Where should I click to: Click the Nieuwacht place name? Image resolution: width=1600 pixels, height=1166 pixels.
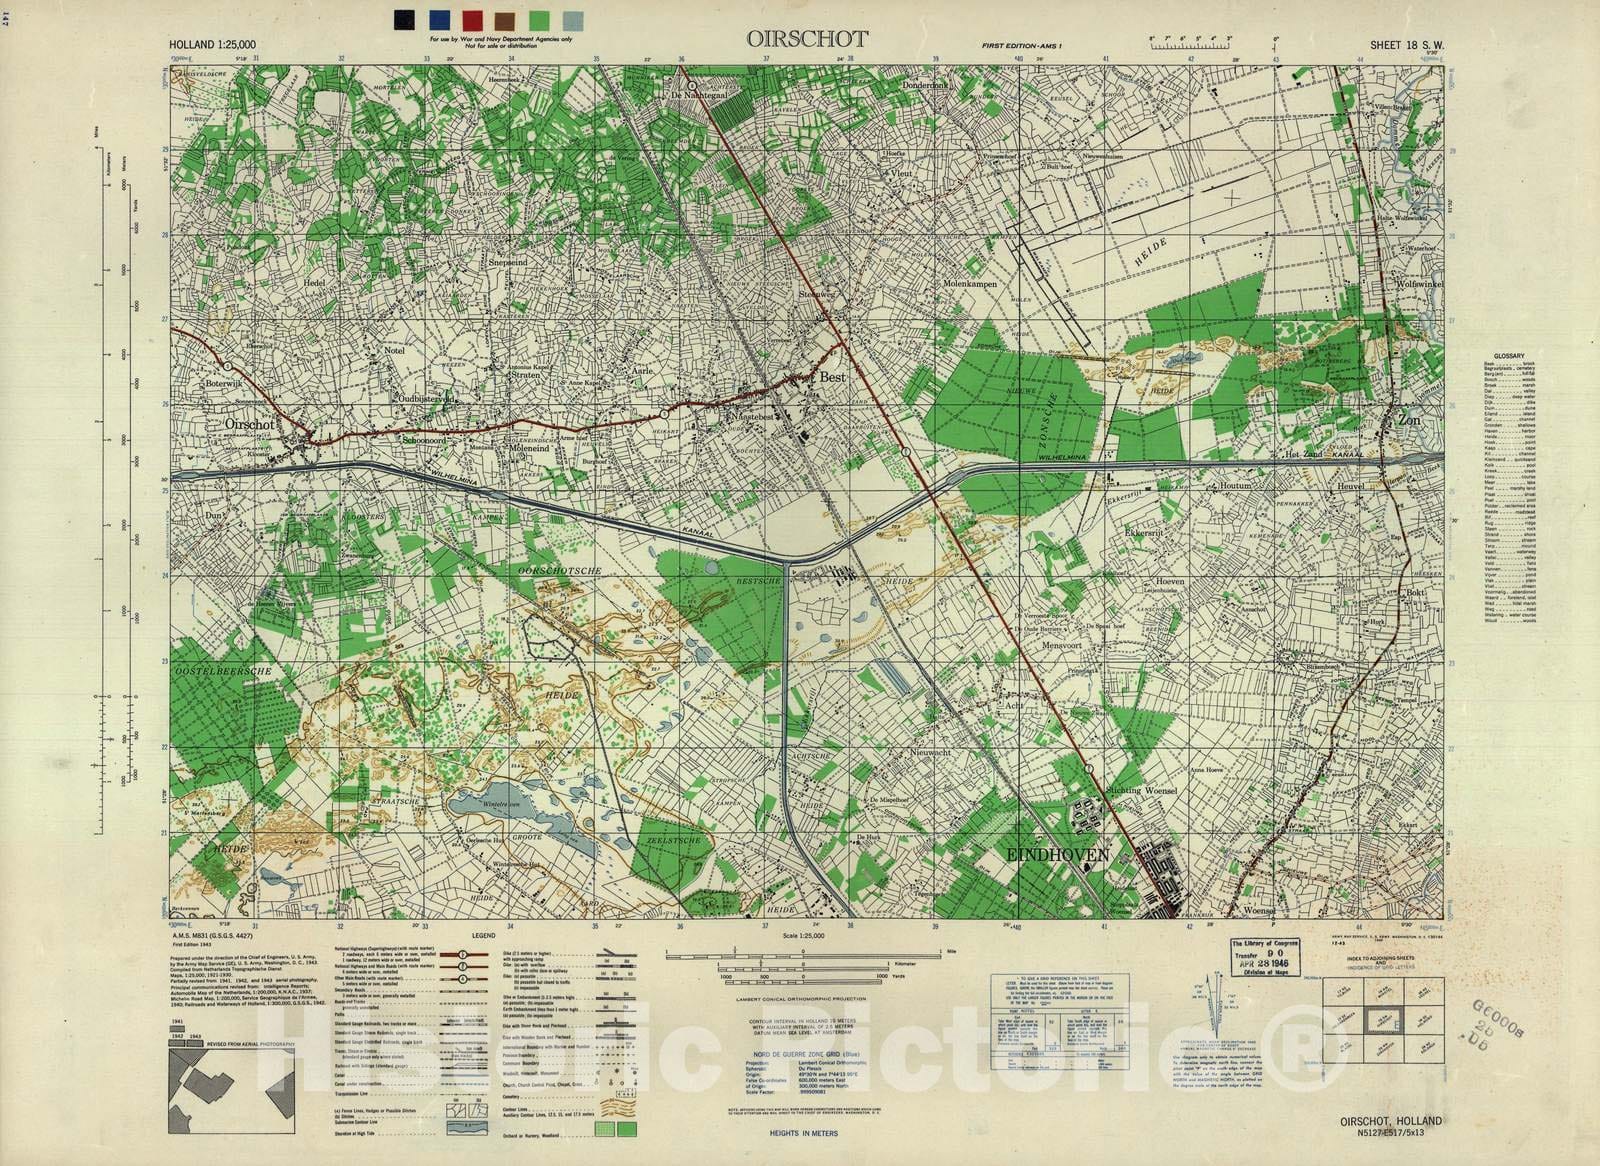pos(932,751)
